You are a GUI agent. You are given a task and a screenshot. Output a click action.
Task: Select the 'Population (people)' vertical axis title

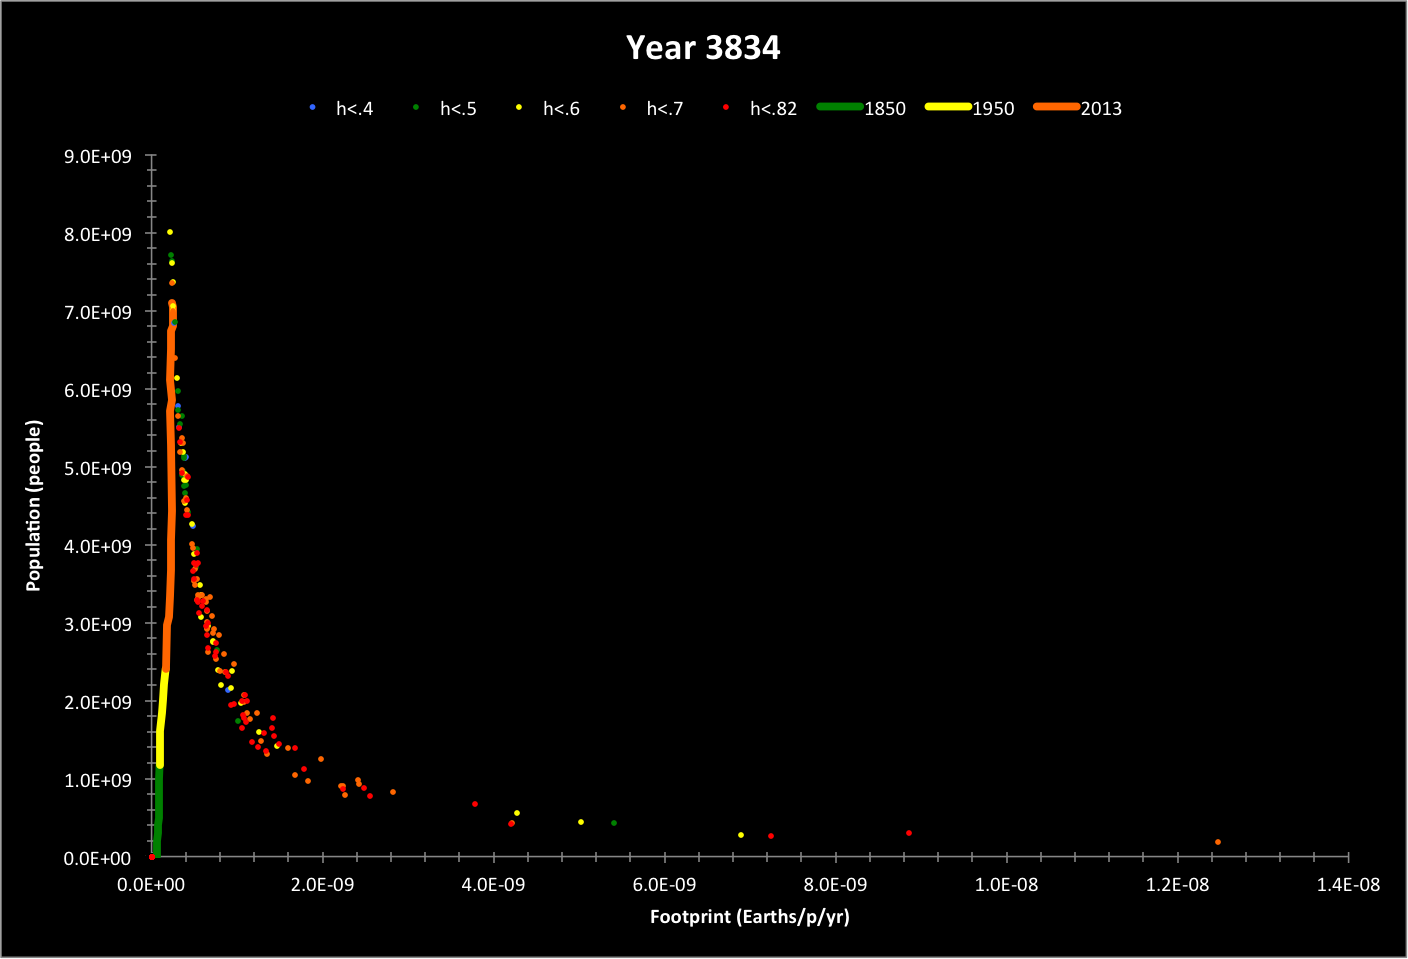[x=34, y=505]
